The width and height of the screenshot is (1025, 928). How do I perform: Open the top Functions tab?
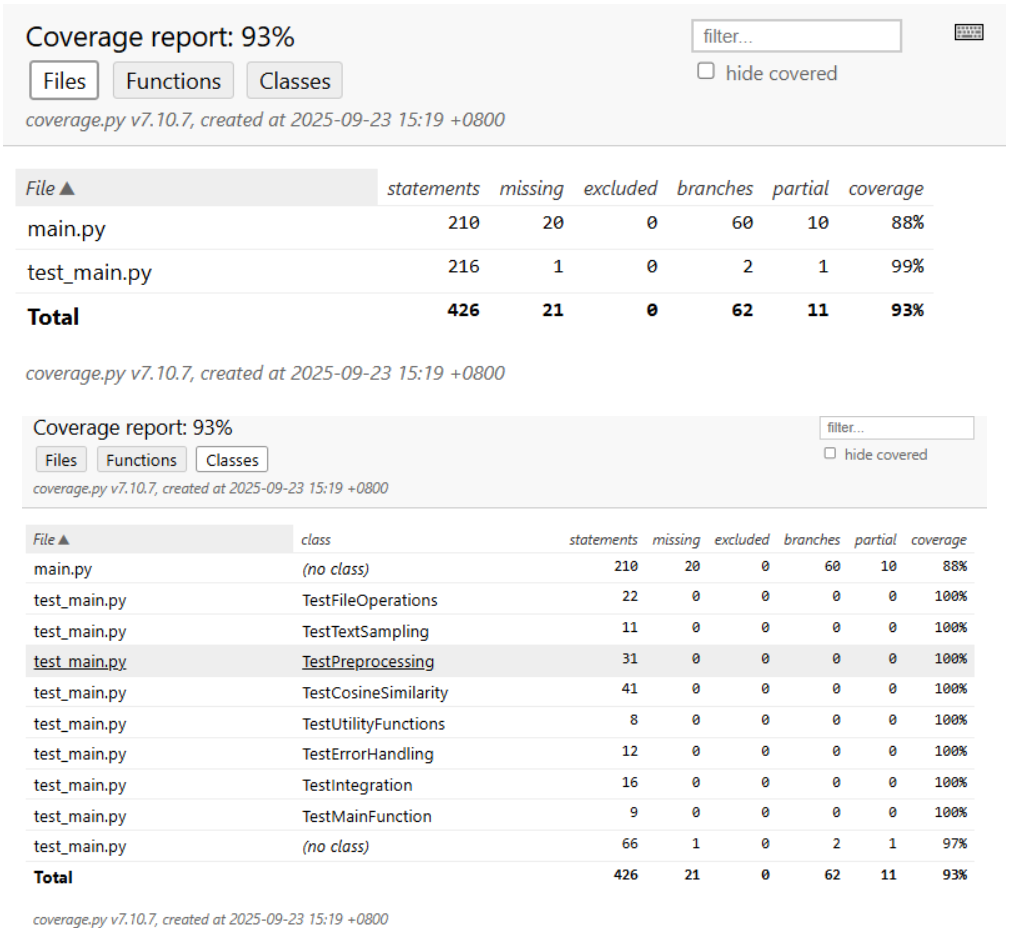click(173, 81)
